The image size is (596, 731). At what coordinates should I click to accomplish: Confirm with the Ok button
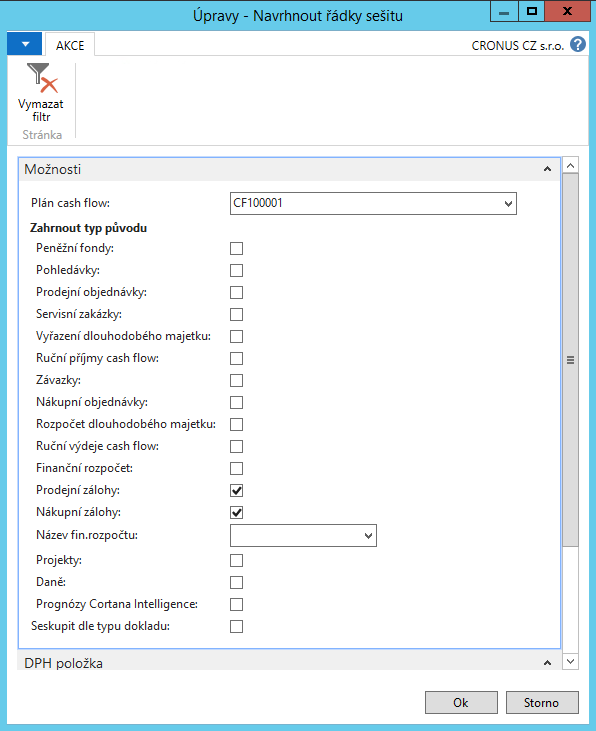[x=461, y=703]
